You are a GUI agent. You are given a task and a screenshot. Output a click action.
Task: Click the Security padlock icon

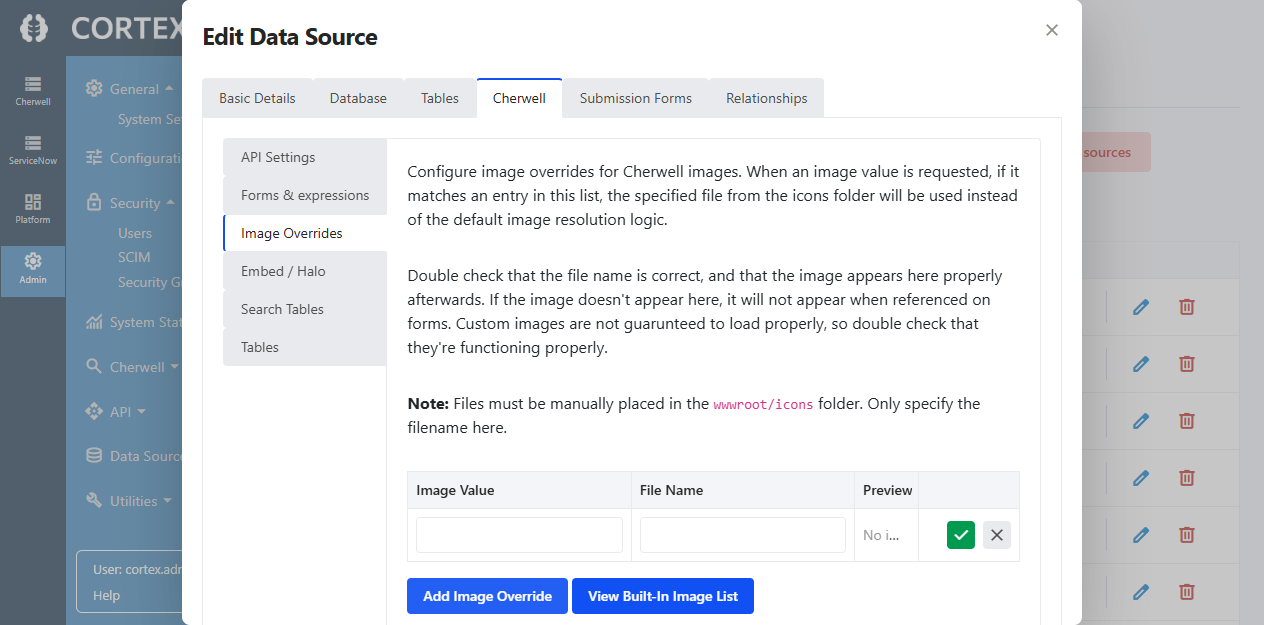[x=94, y=202]
